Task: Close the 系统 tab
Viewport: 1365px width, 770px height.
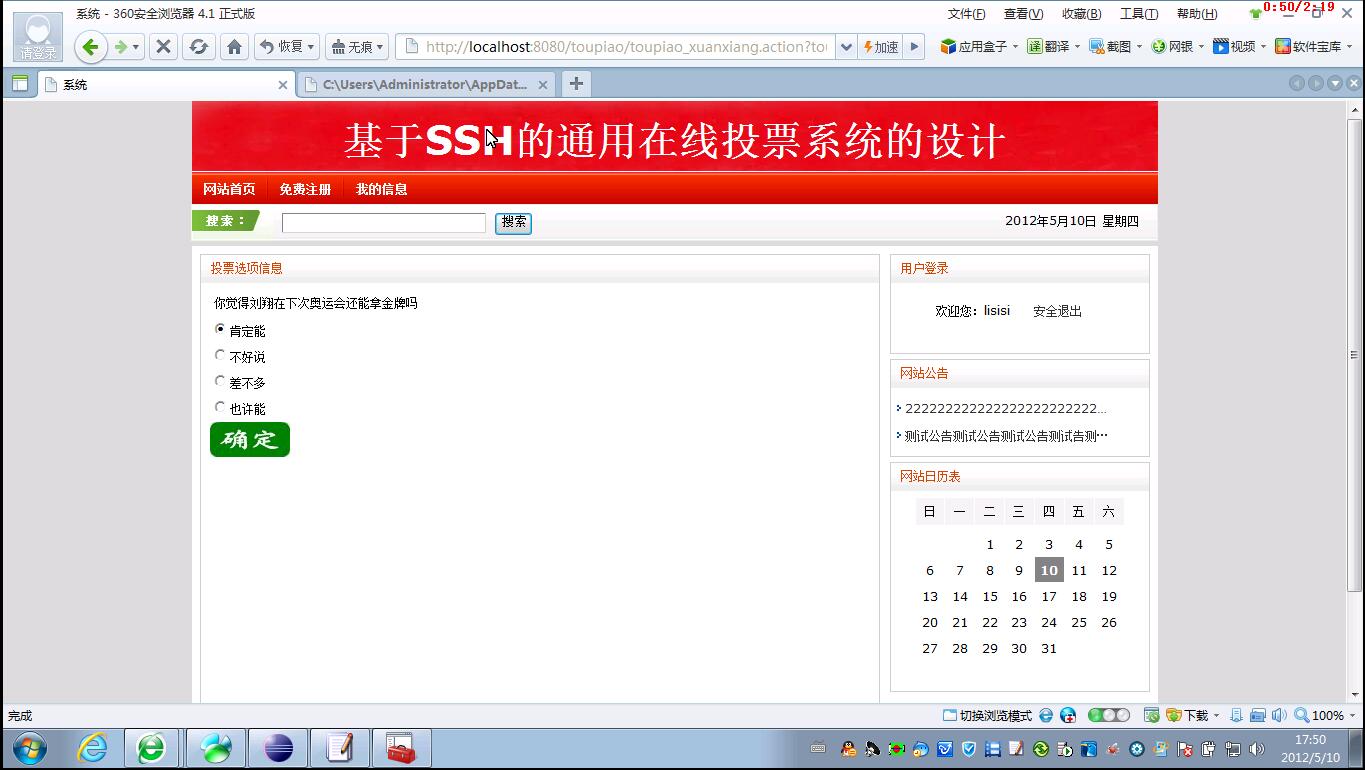Action: pyautogui.click(x=282, y=85)
